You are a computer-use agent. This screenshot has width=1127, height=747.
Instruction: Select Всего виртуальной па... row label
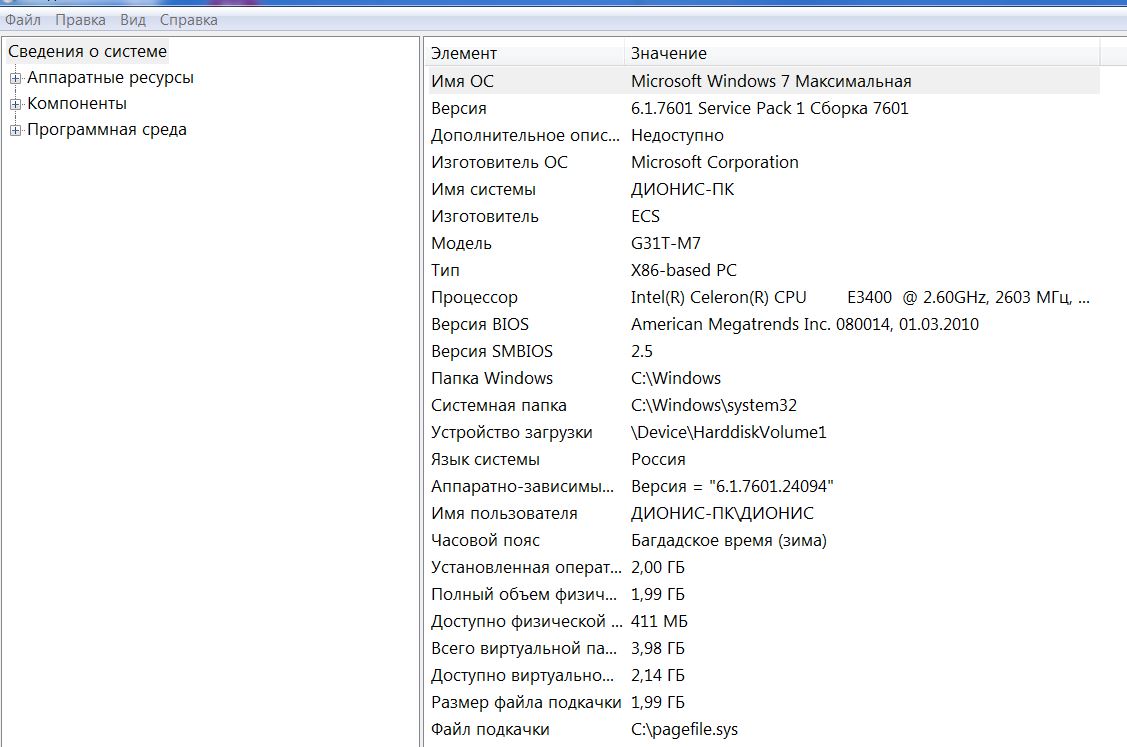click(524, 649)
